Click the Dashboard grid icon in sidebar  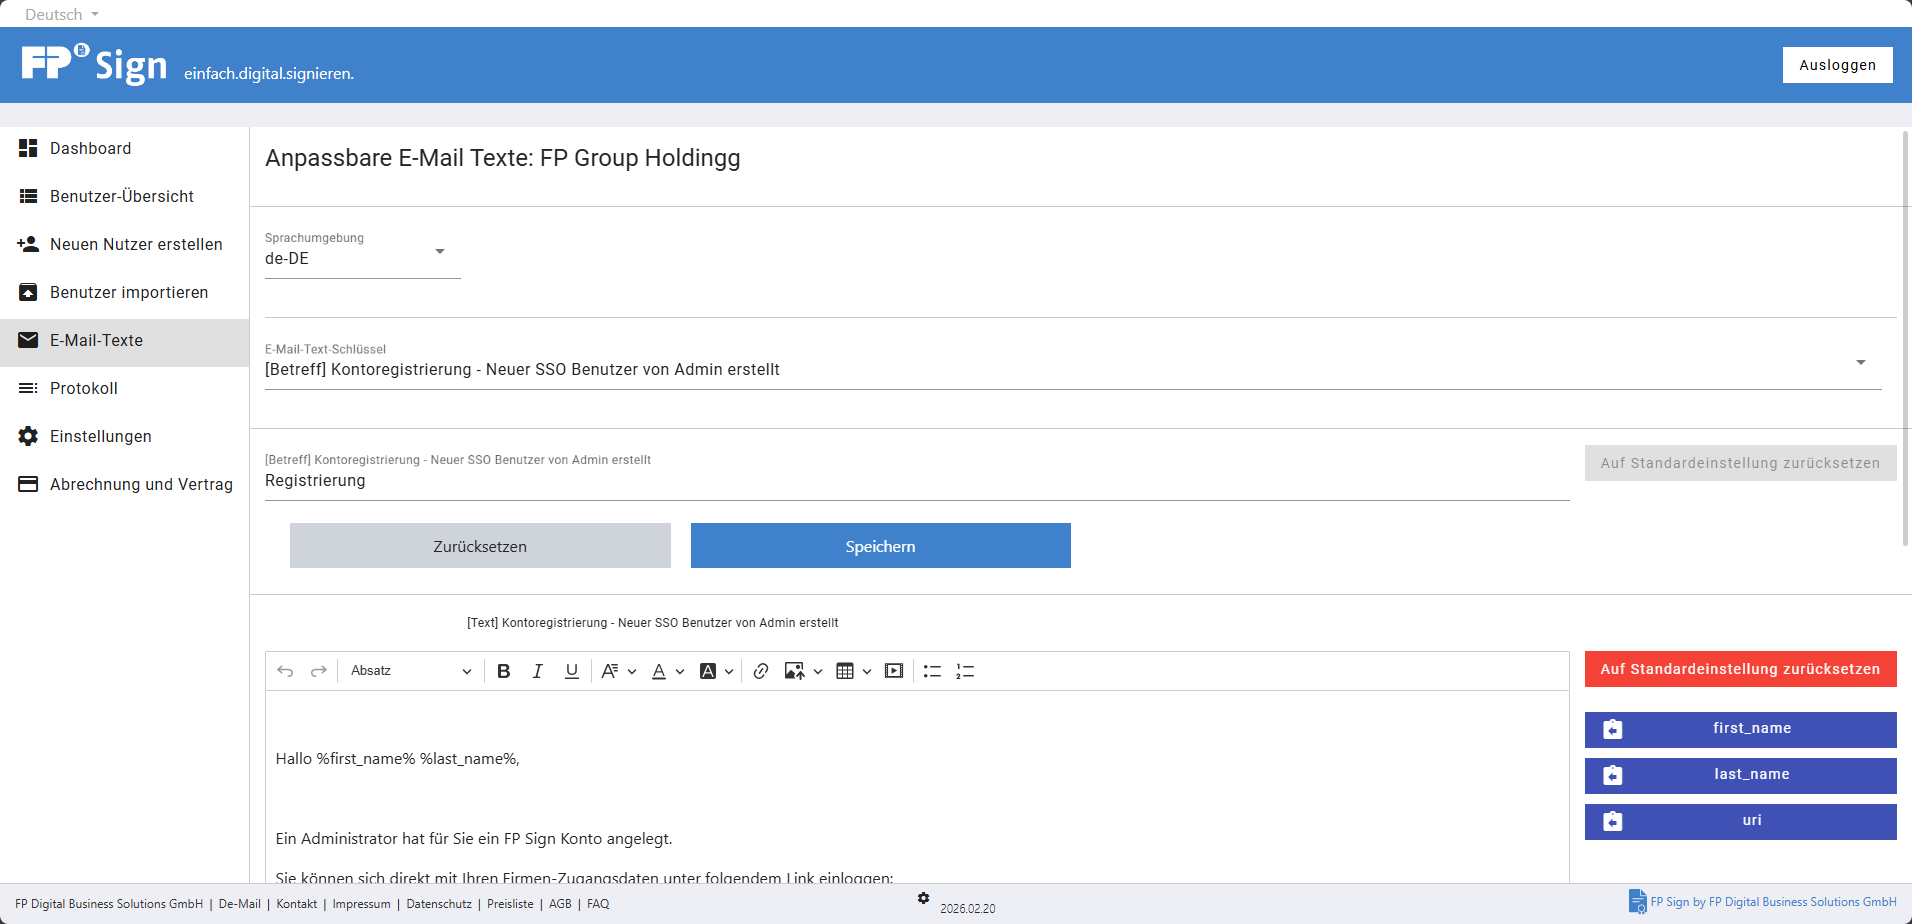(28, 148)
